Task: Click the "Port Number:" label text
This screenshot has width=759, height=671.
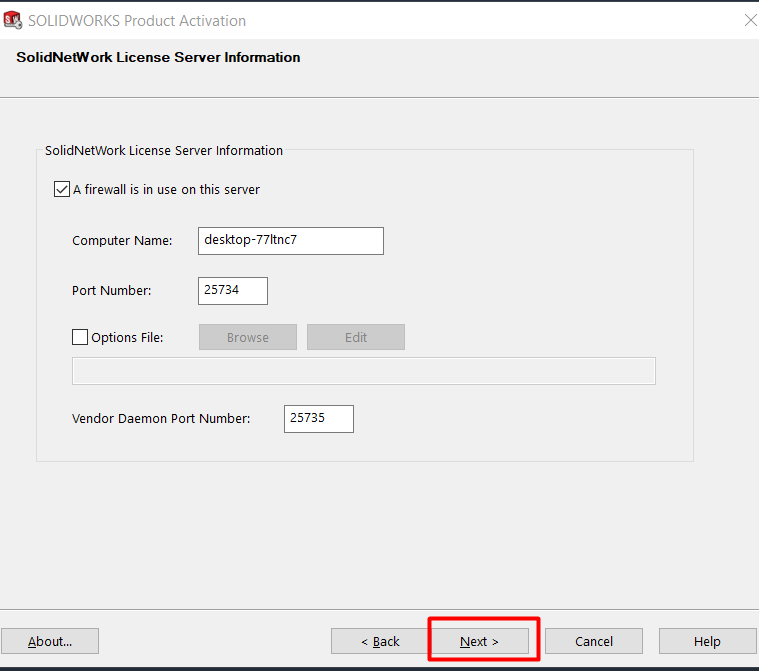Action: tap(111, 291)
